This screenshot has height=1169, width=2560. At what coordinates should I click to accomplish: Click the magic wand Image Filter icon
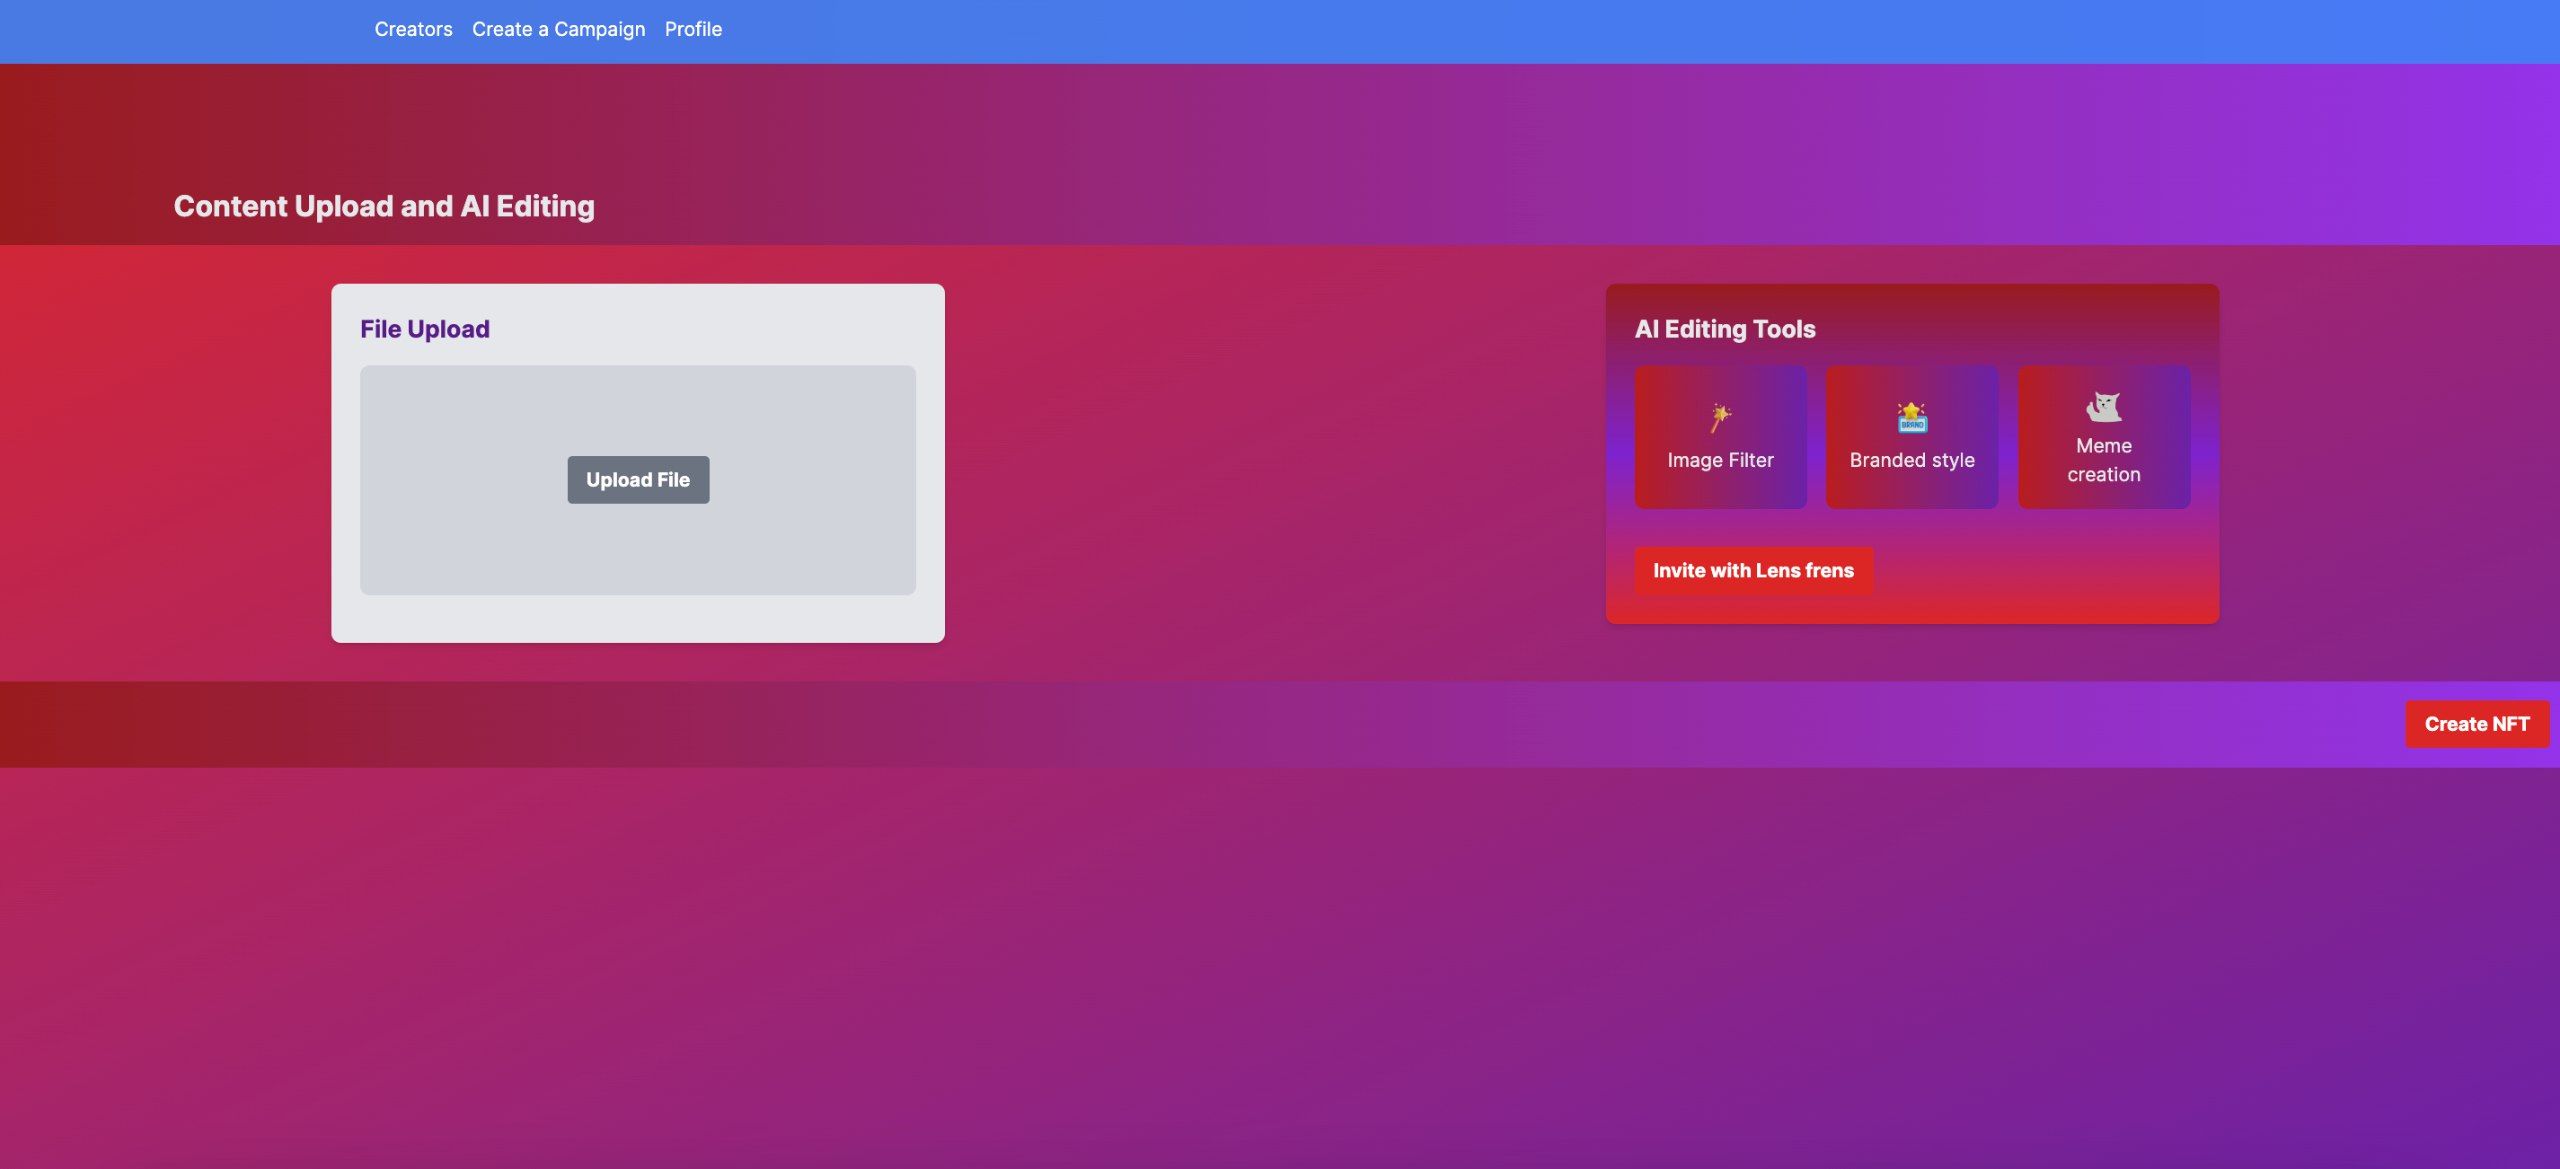1720,418
